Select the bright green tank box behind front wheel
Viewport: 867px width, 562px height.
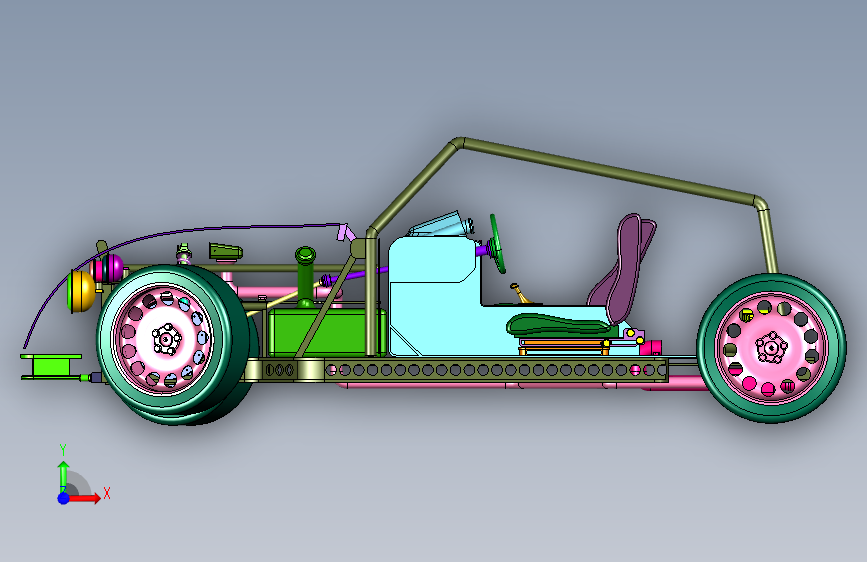point(326,332)
